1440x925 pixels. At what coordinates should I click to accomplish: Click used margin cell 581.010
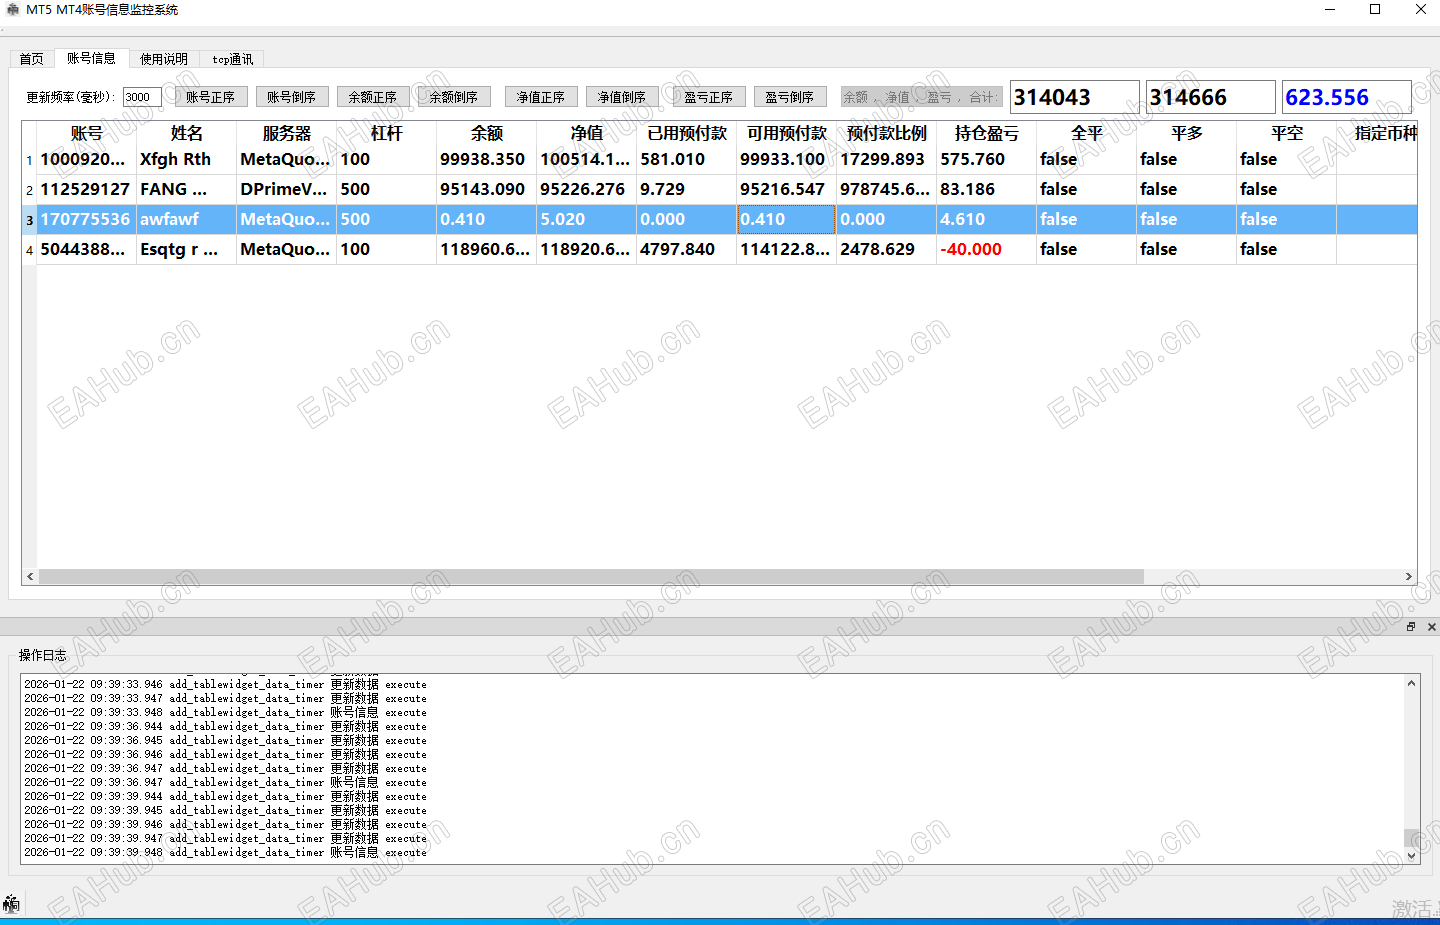point(687,160)
